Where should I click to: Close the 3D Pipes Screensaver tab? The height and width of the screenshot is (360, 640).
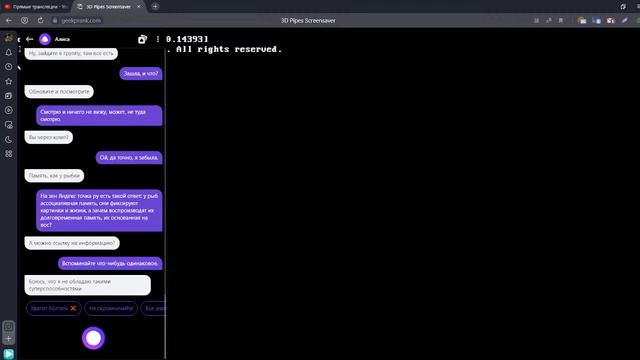[139, 7]
